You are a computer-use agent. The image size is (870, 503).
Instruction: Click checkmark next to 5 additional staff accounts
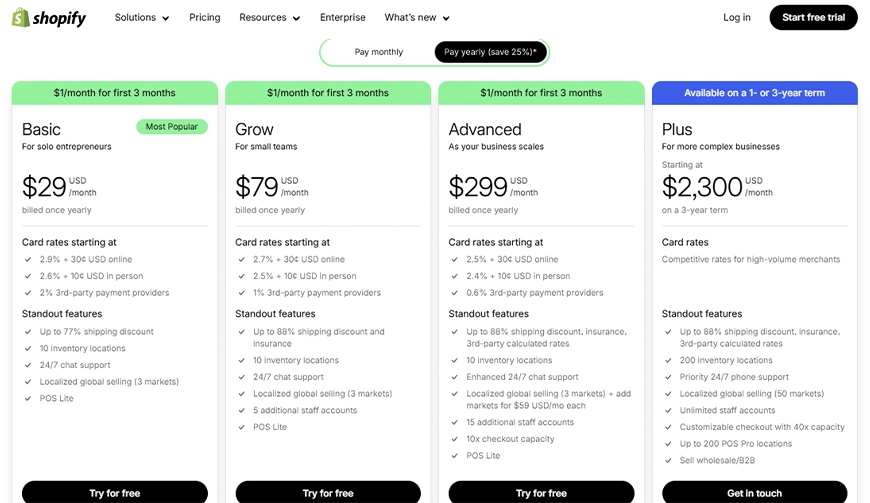click(241, 410)
